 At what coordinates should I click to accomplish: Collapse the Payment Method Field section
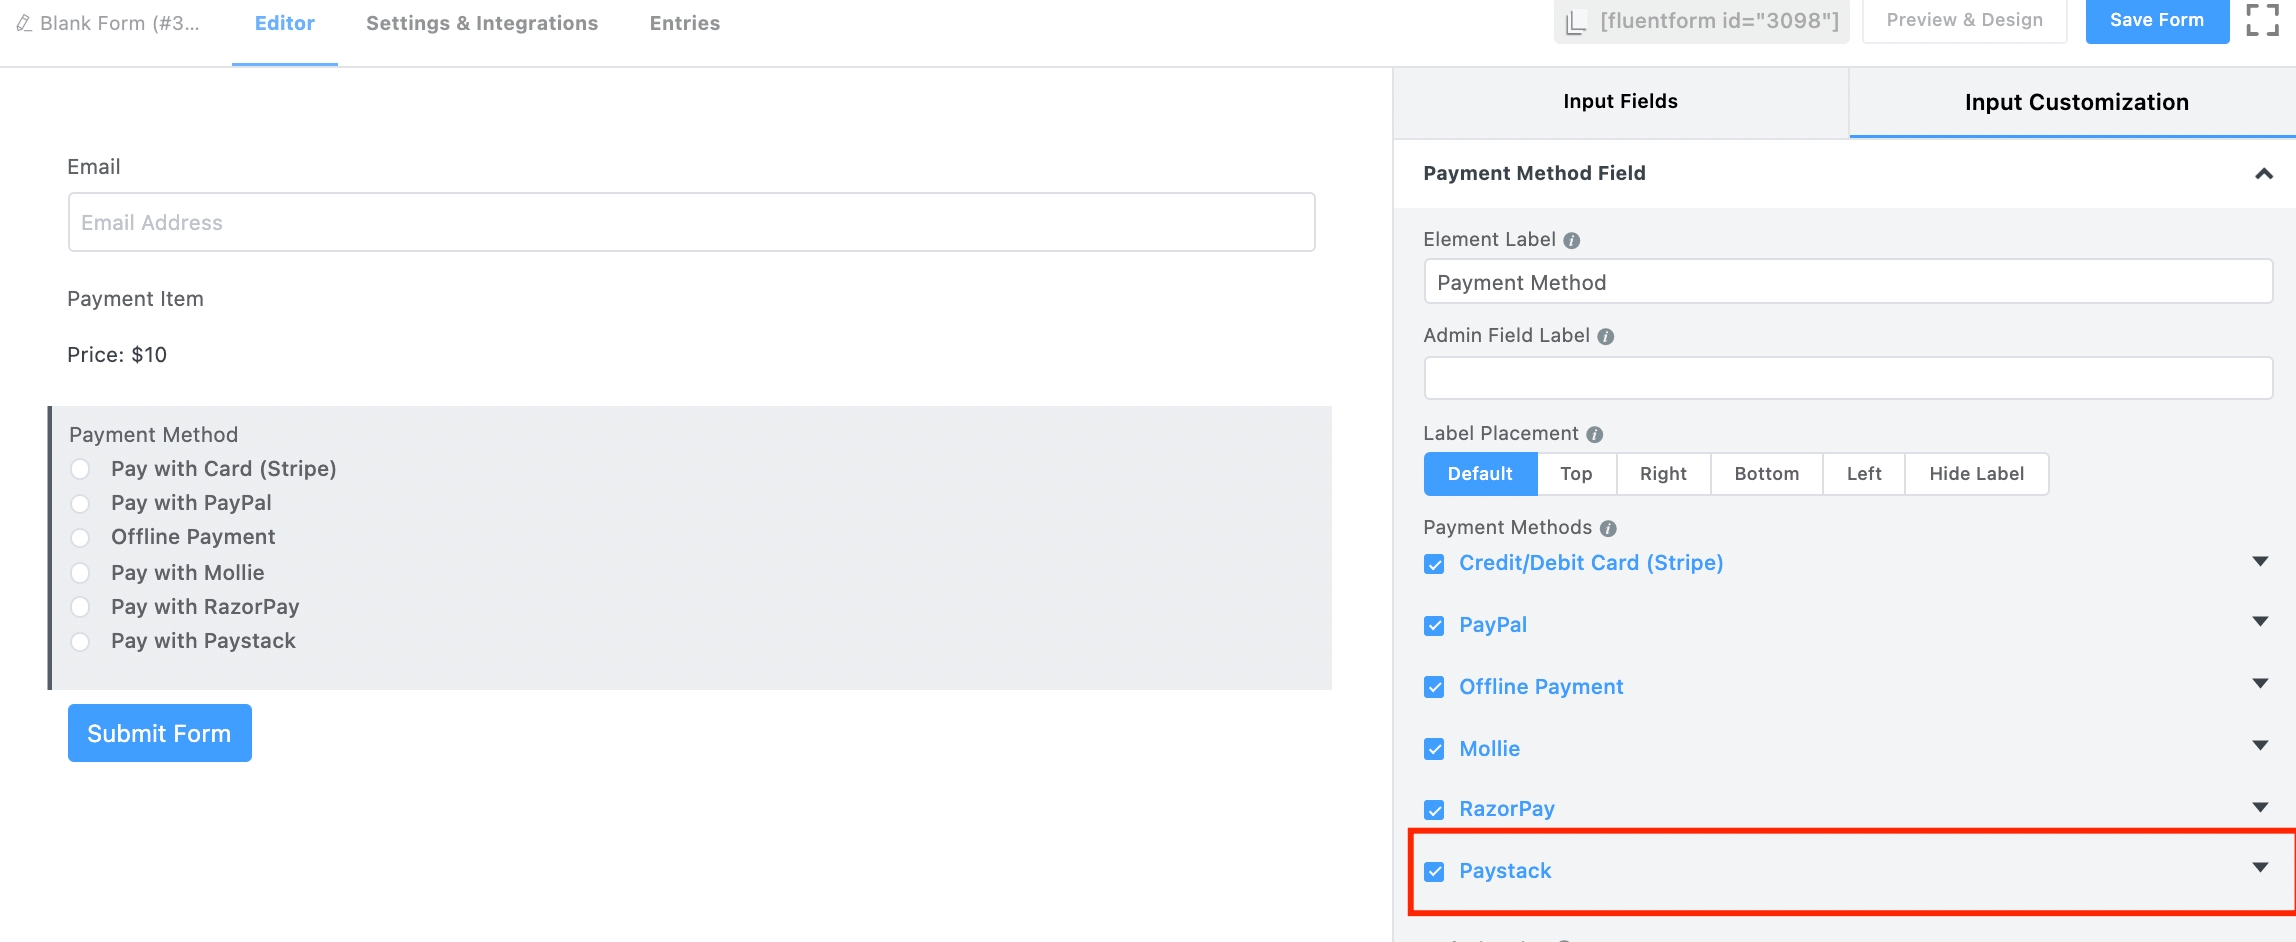click(2264, 173)
